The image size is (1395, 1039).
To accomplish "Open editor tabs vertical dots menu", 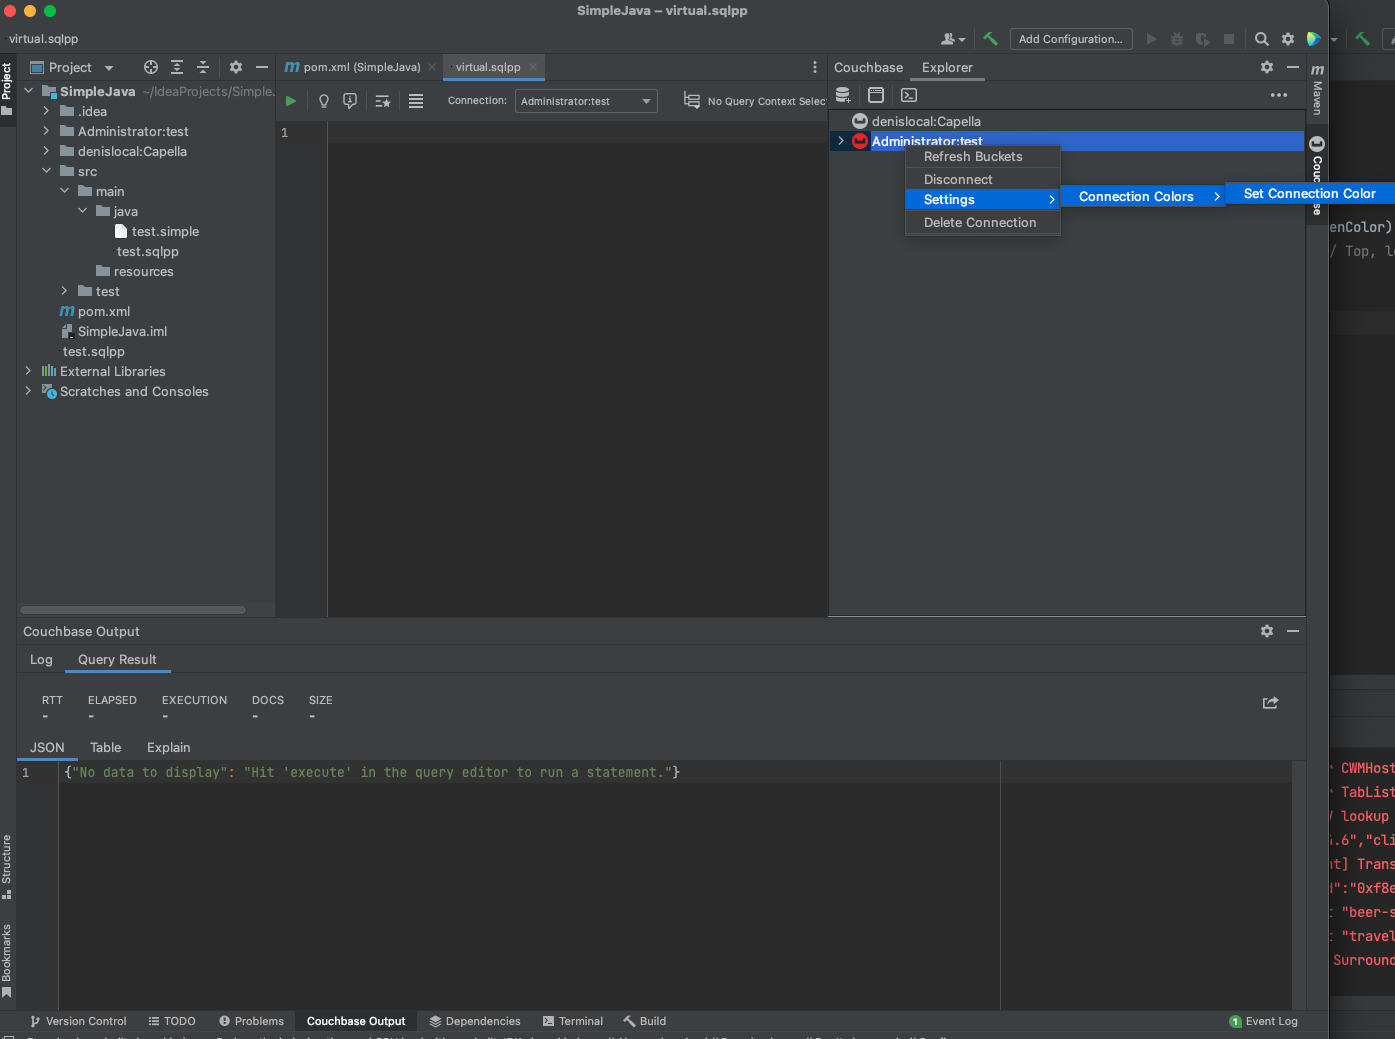I will (815, 67).
